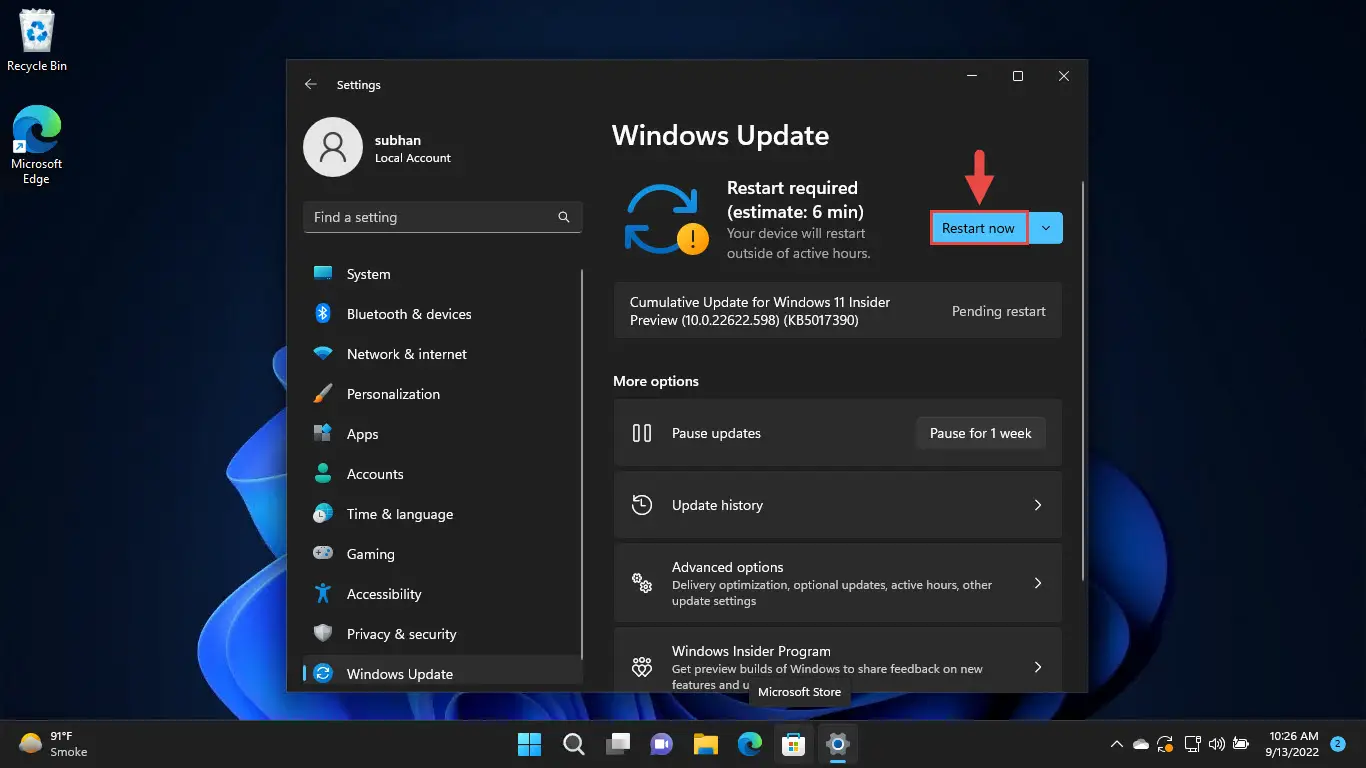Open Apps settings
Screen dimensions: 1366x768
442,434
